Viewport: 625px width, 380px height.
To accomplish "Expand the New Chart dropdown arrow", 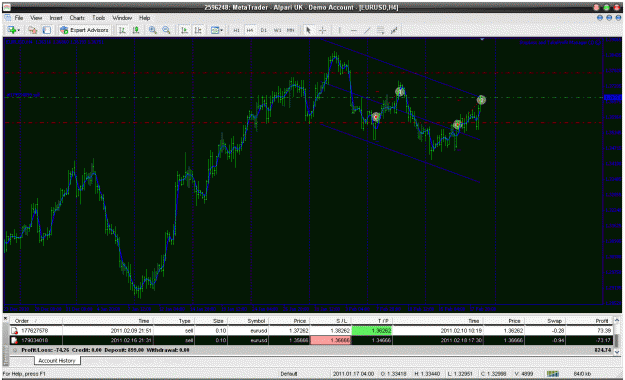I will pyautogui.click(x=18, y=30).
